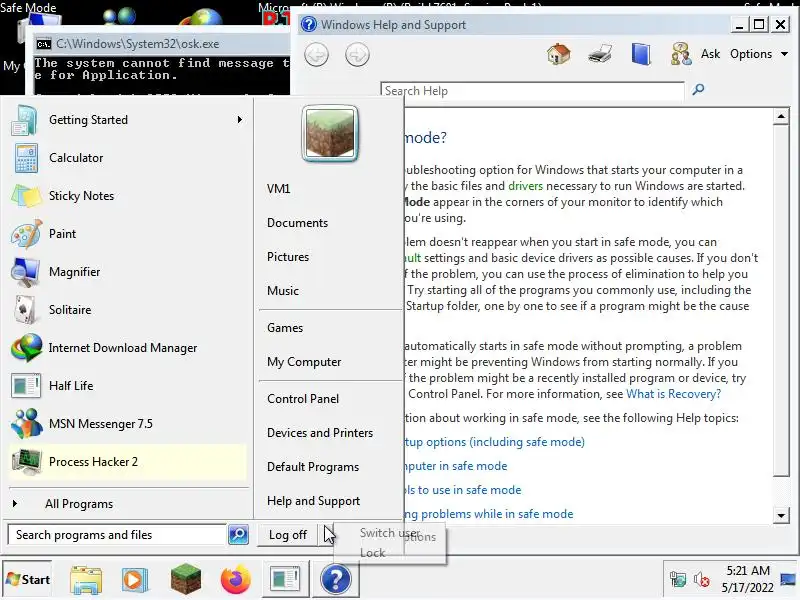Click Help and Support taskbar button

(336, 579)
